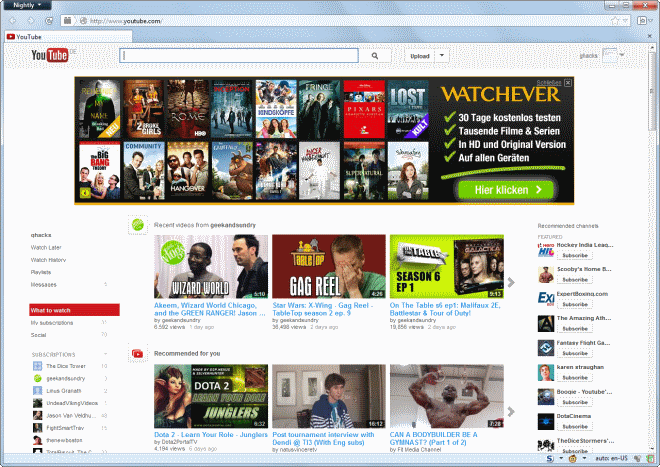Play Wizard World video thumbnail

(x=211, y=267)
